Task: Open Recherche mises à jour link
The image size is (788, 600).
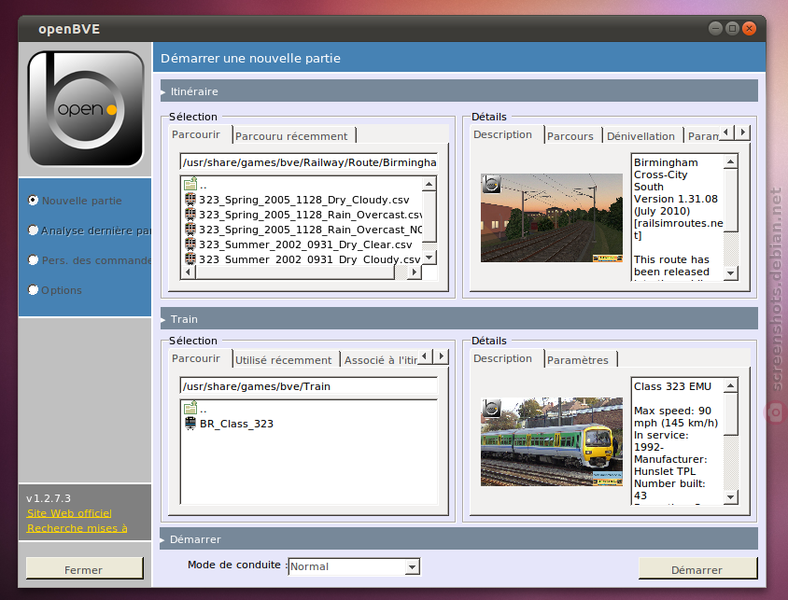Action: coord(77,528)
